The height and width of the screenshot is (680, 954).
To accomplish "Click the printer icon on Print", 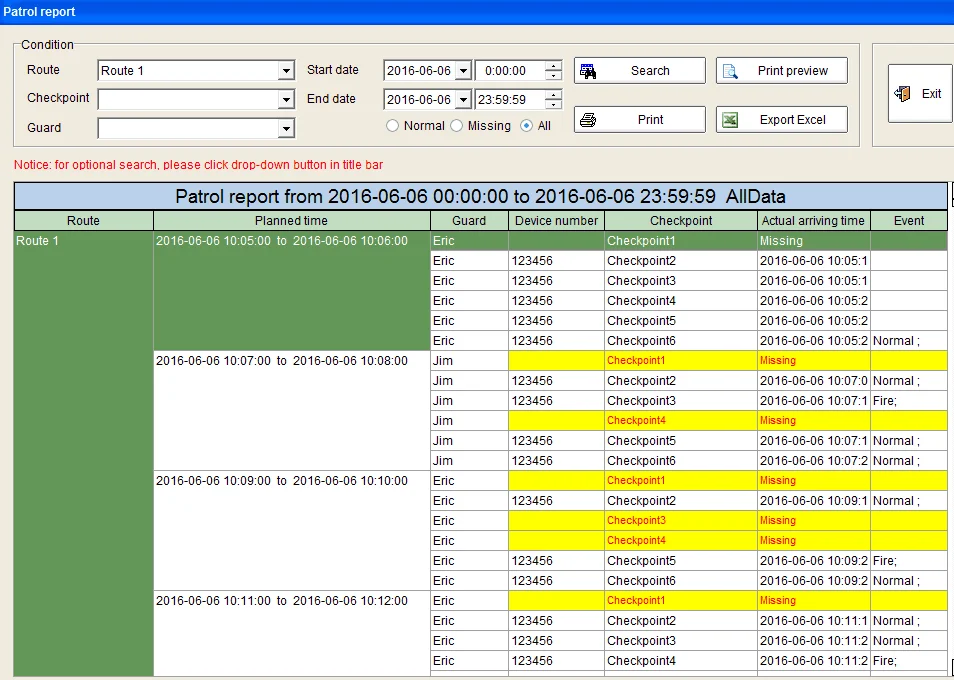I will (589, 120).
